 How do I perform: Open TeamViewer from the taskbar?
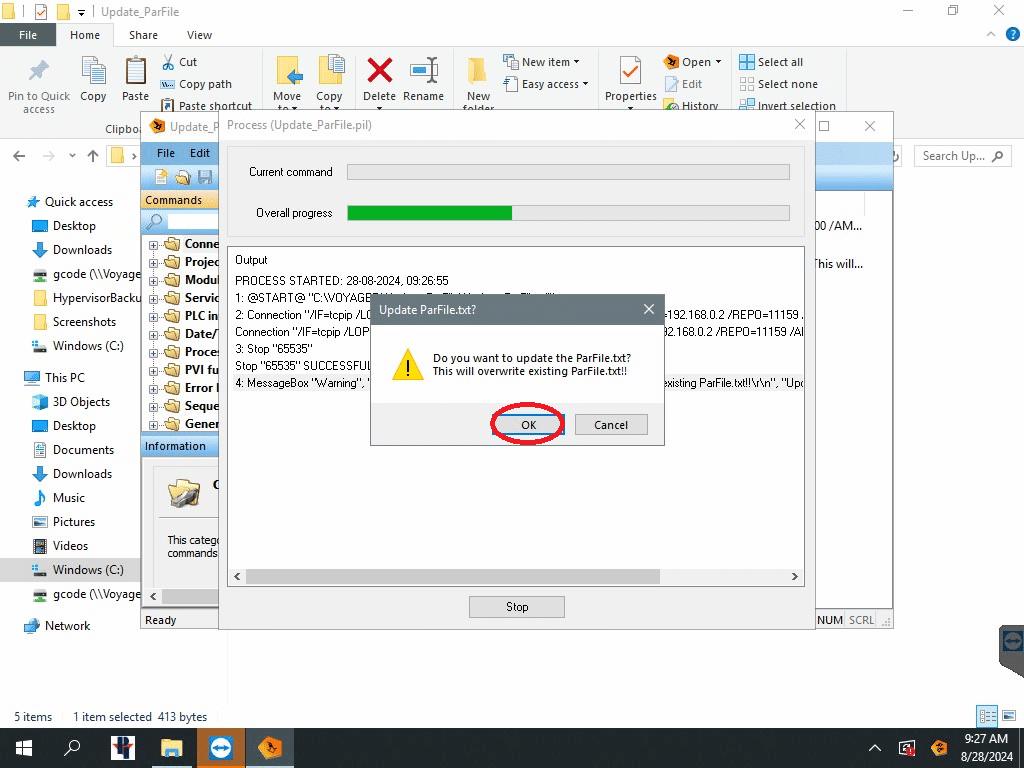(x=220, y=748)
